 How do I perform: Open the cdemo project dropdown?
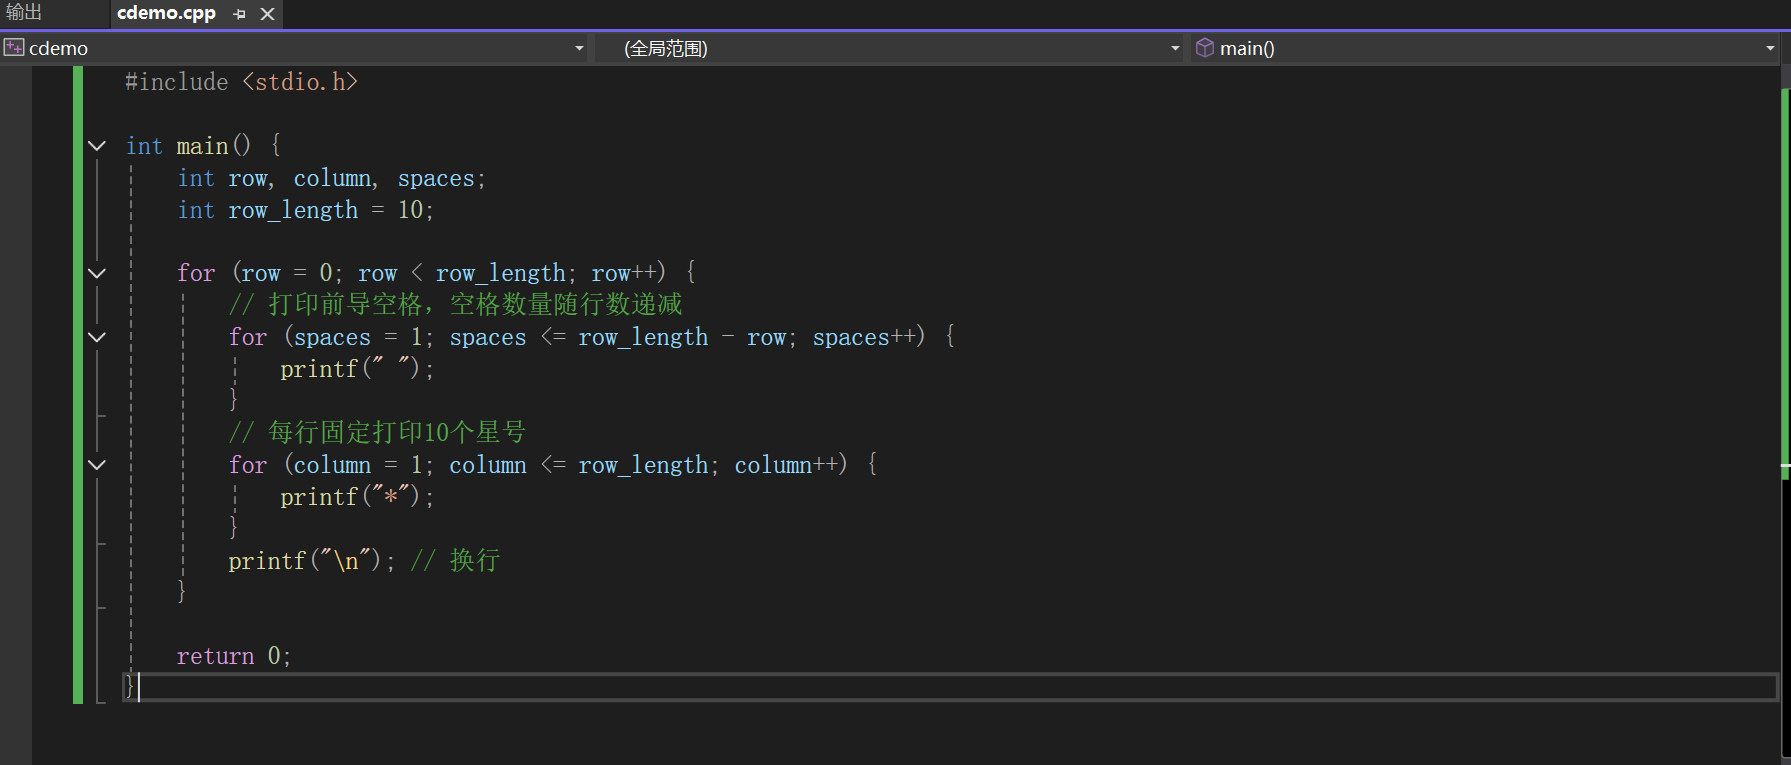[x=579, y=48]
